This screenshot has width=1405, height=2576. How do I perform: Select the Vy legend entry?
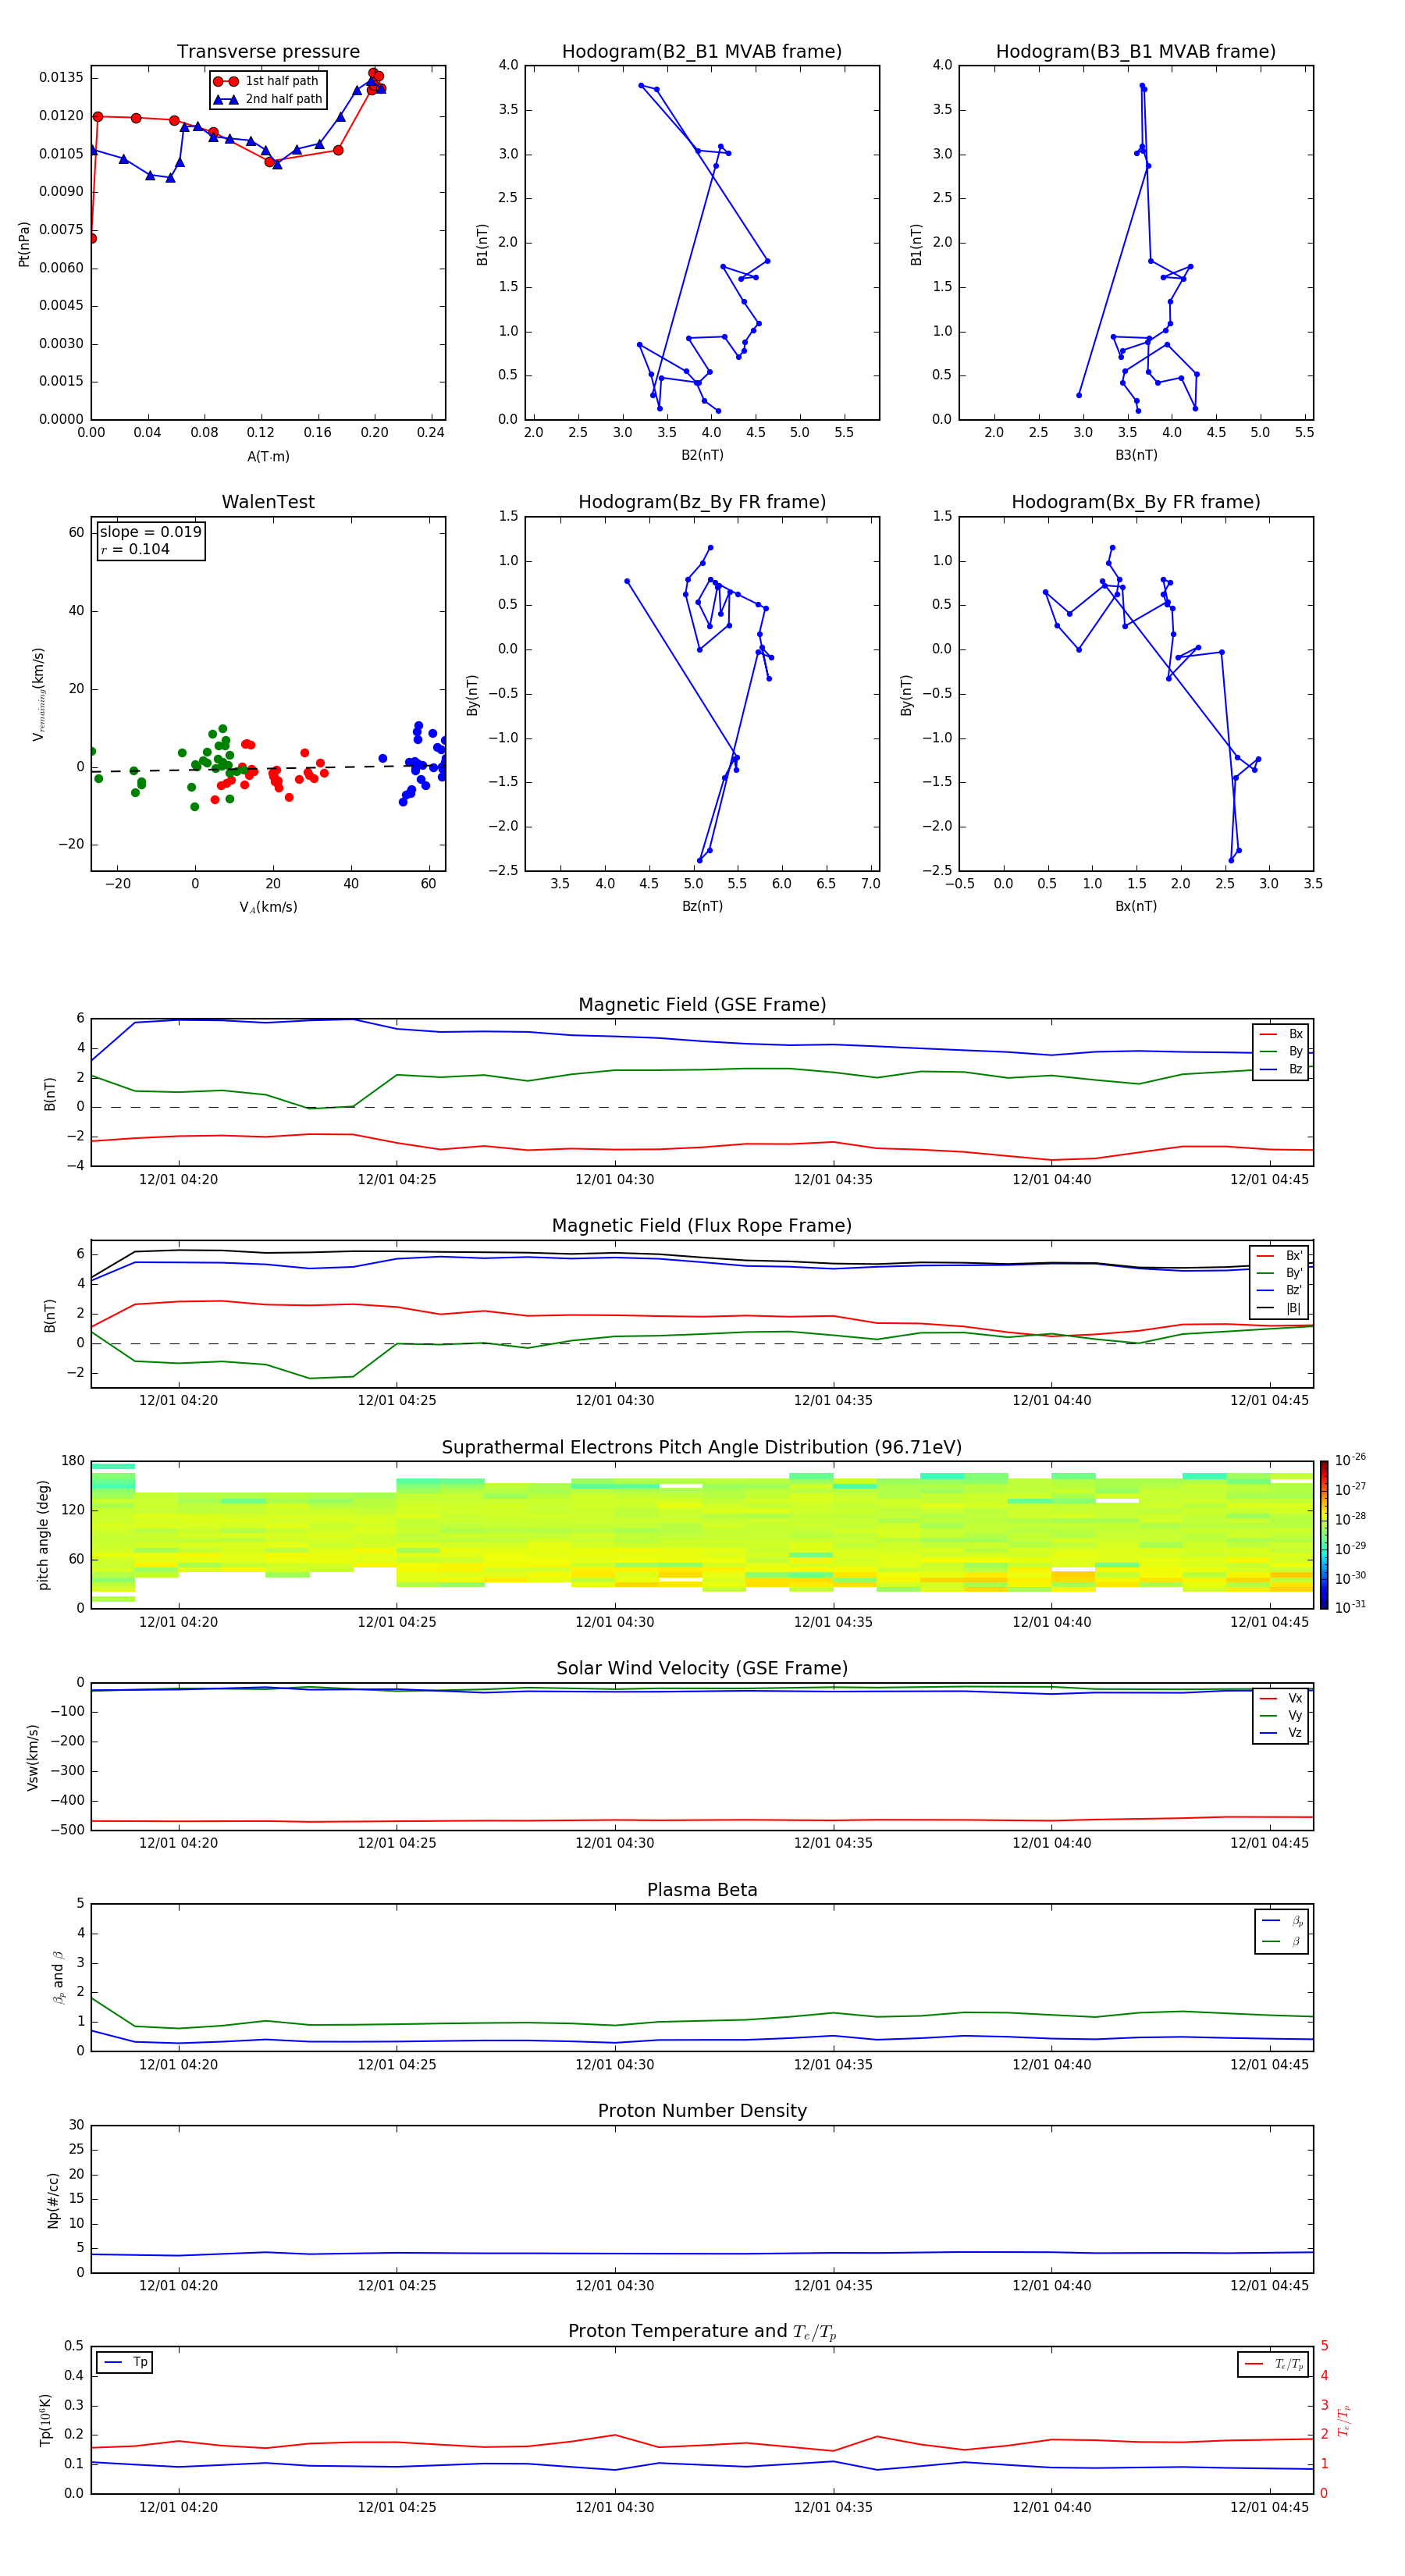[x=1281, y=1715]
